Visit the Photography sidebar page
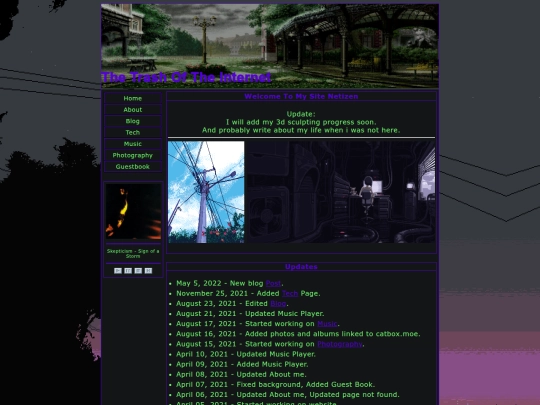The width and height of the screenshot is (540, 405). (x=133, y=155)
